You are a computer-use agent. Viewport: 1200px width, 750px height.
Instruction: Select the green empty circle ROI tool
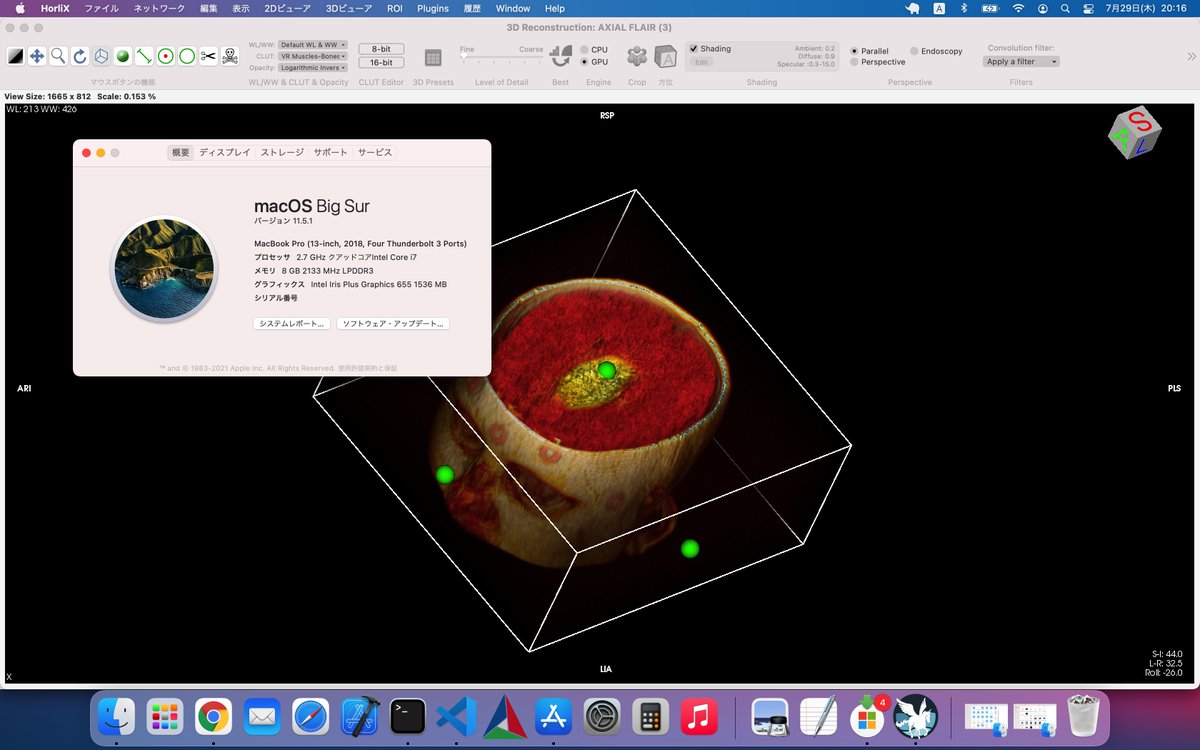[x=187, y=56]
